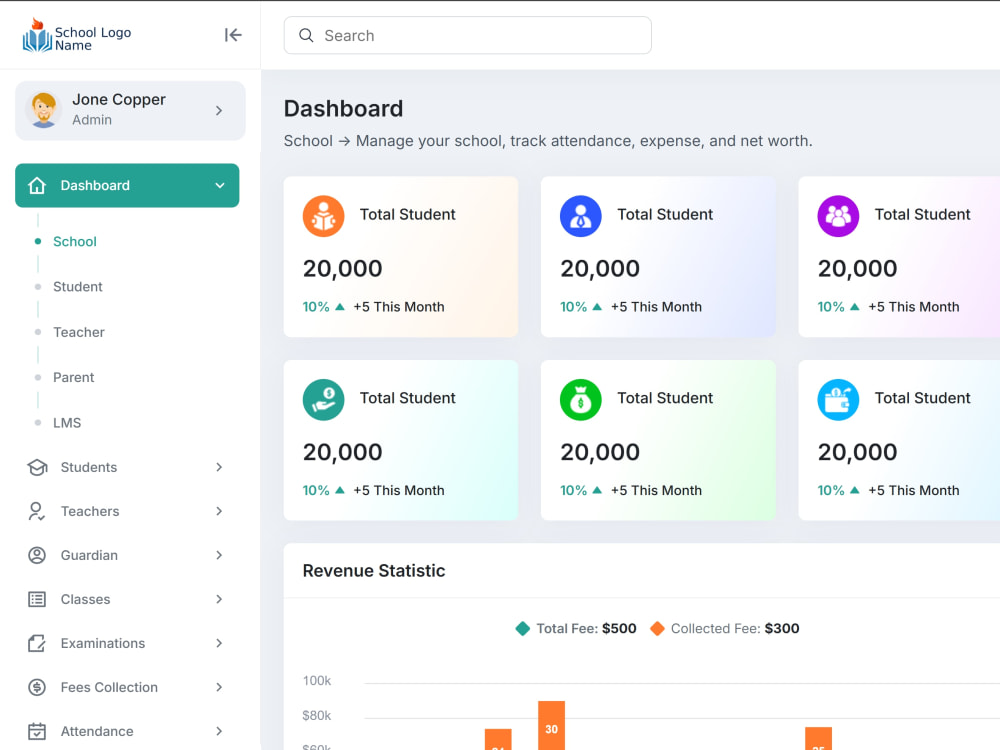
Task: Open the Parent submenu item
Action: tap(73, 378)
